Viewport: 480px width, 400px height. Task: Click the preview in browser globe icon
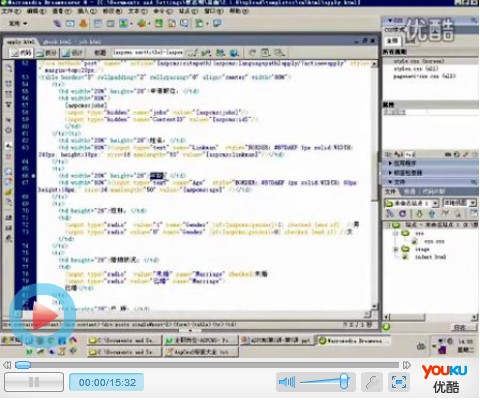click(234, 53)
